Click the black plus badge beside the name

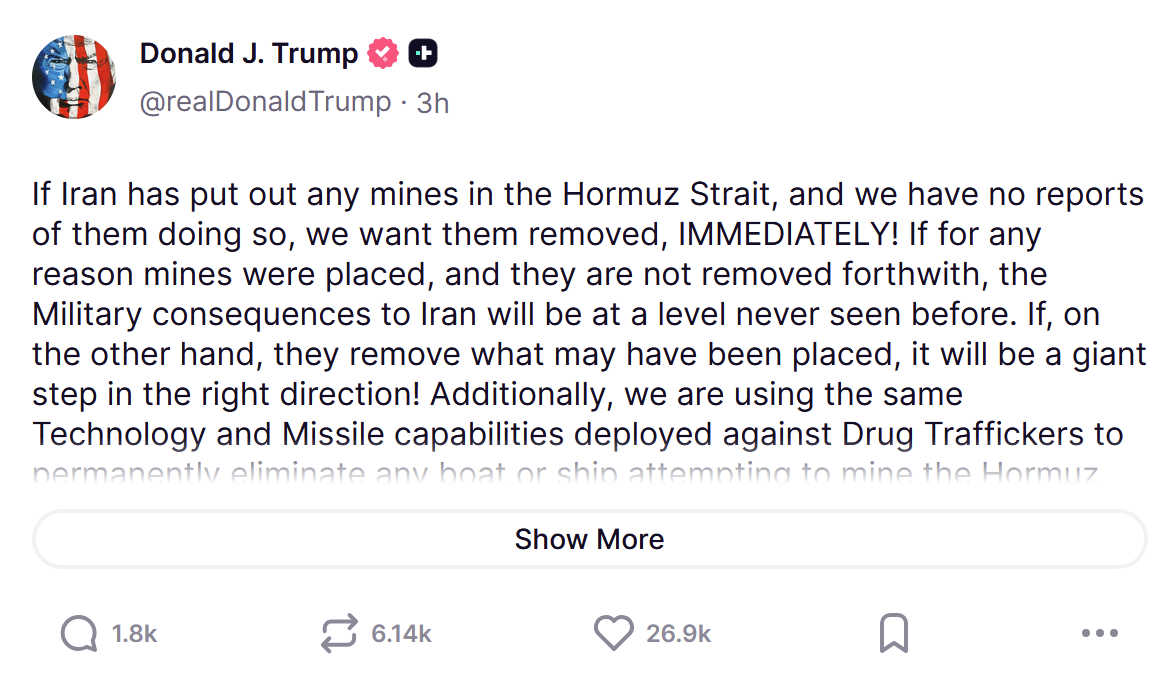coord(423,53)
